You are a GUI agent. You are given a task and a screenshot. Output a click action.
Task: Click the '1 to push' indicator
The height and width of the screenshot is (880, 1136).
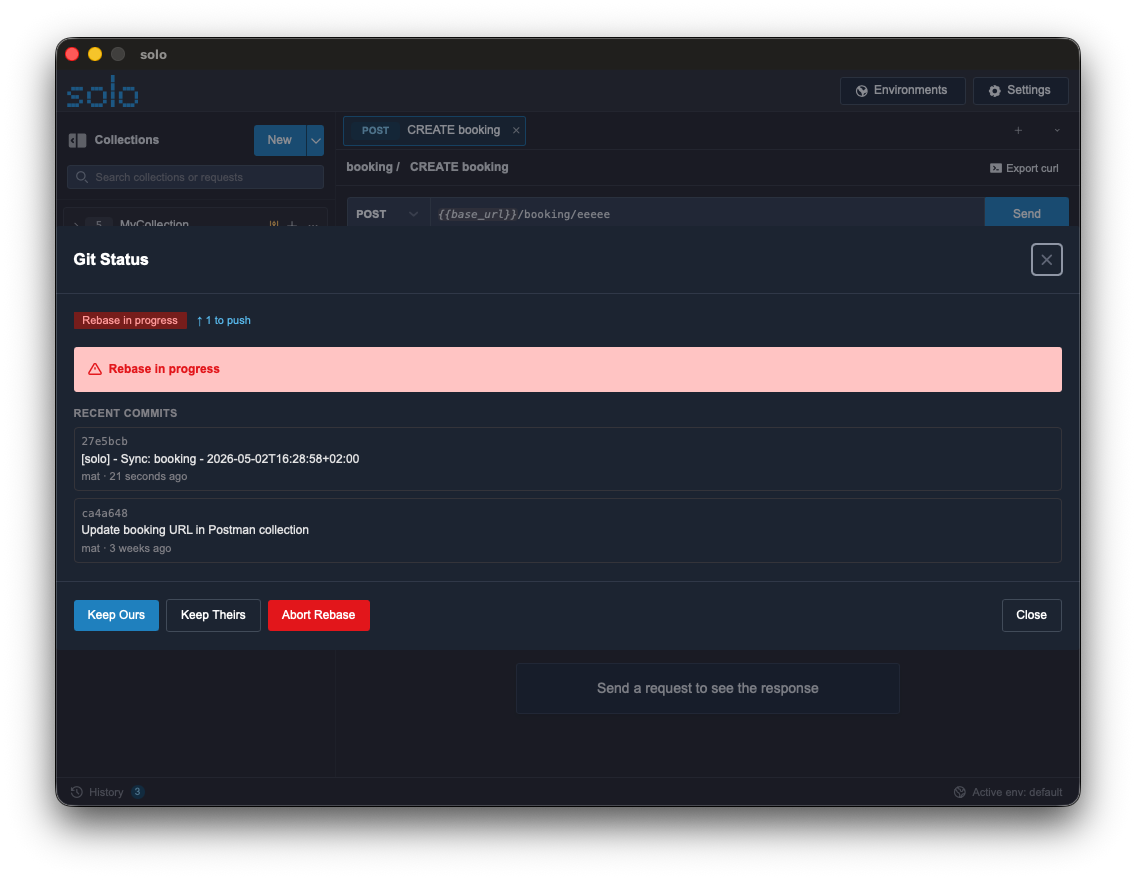tap(223, 320)
